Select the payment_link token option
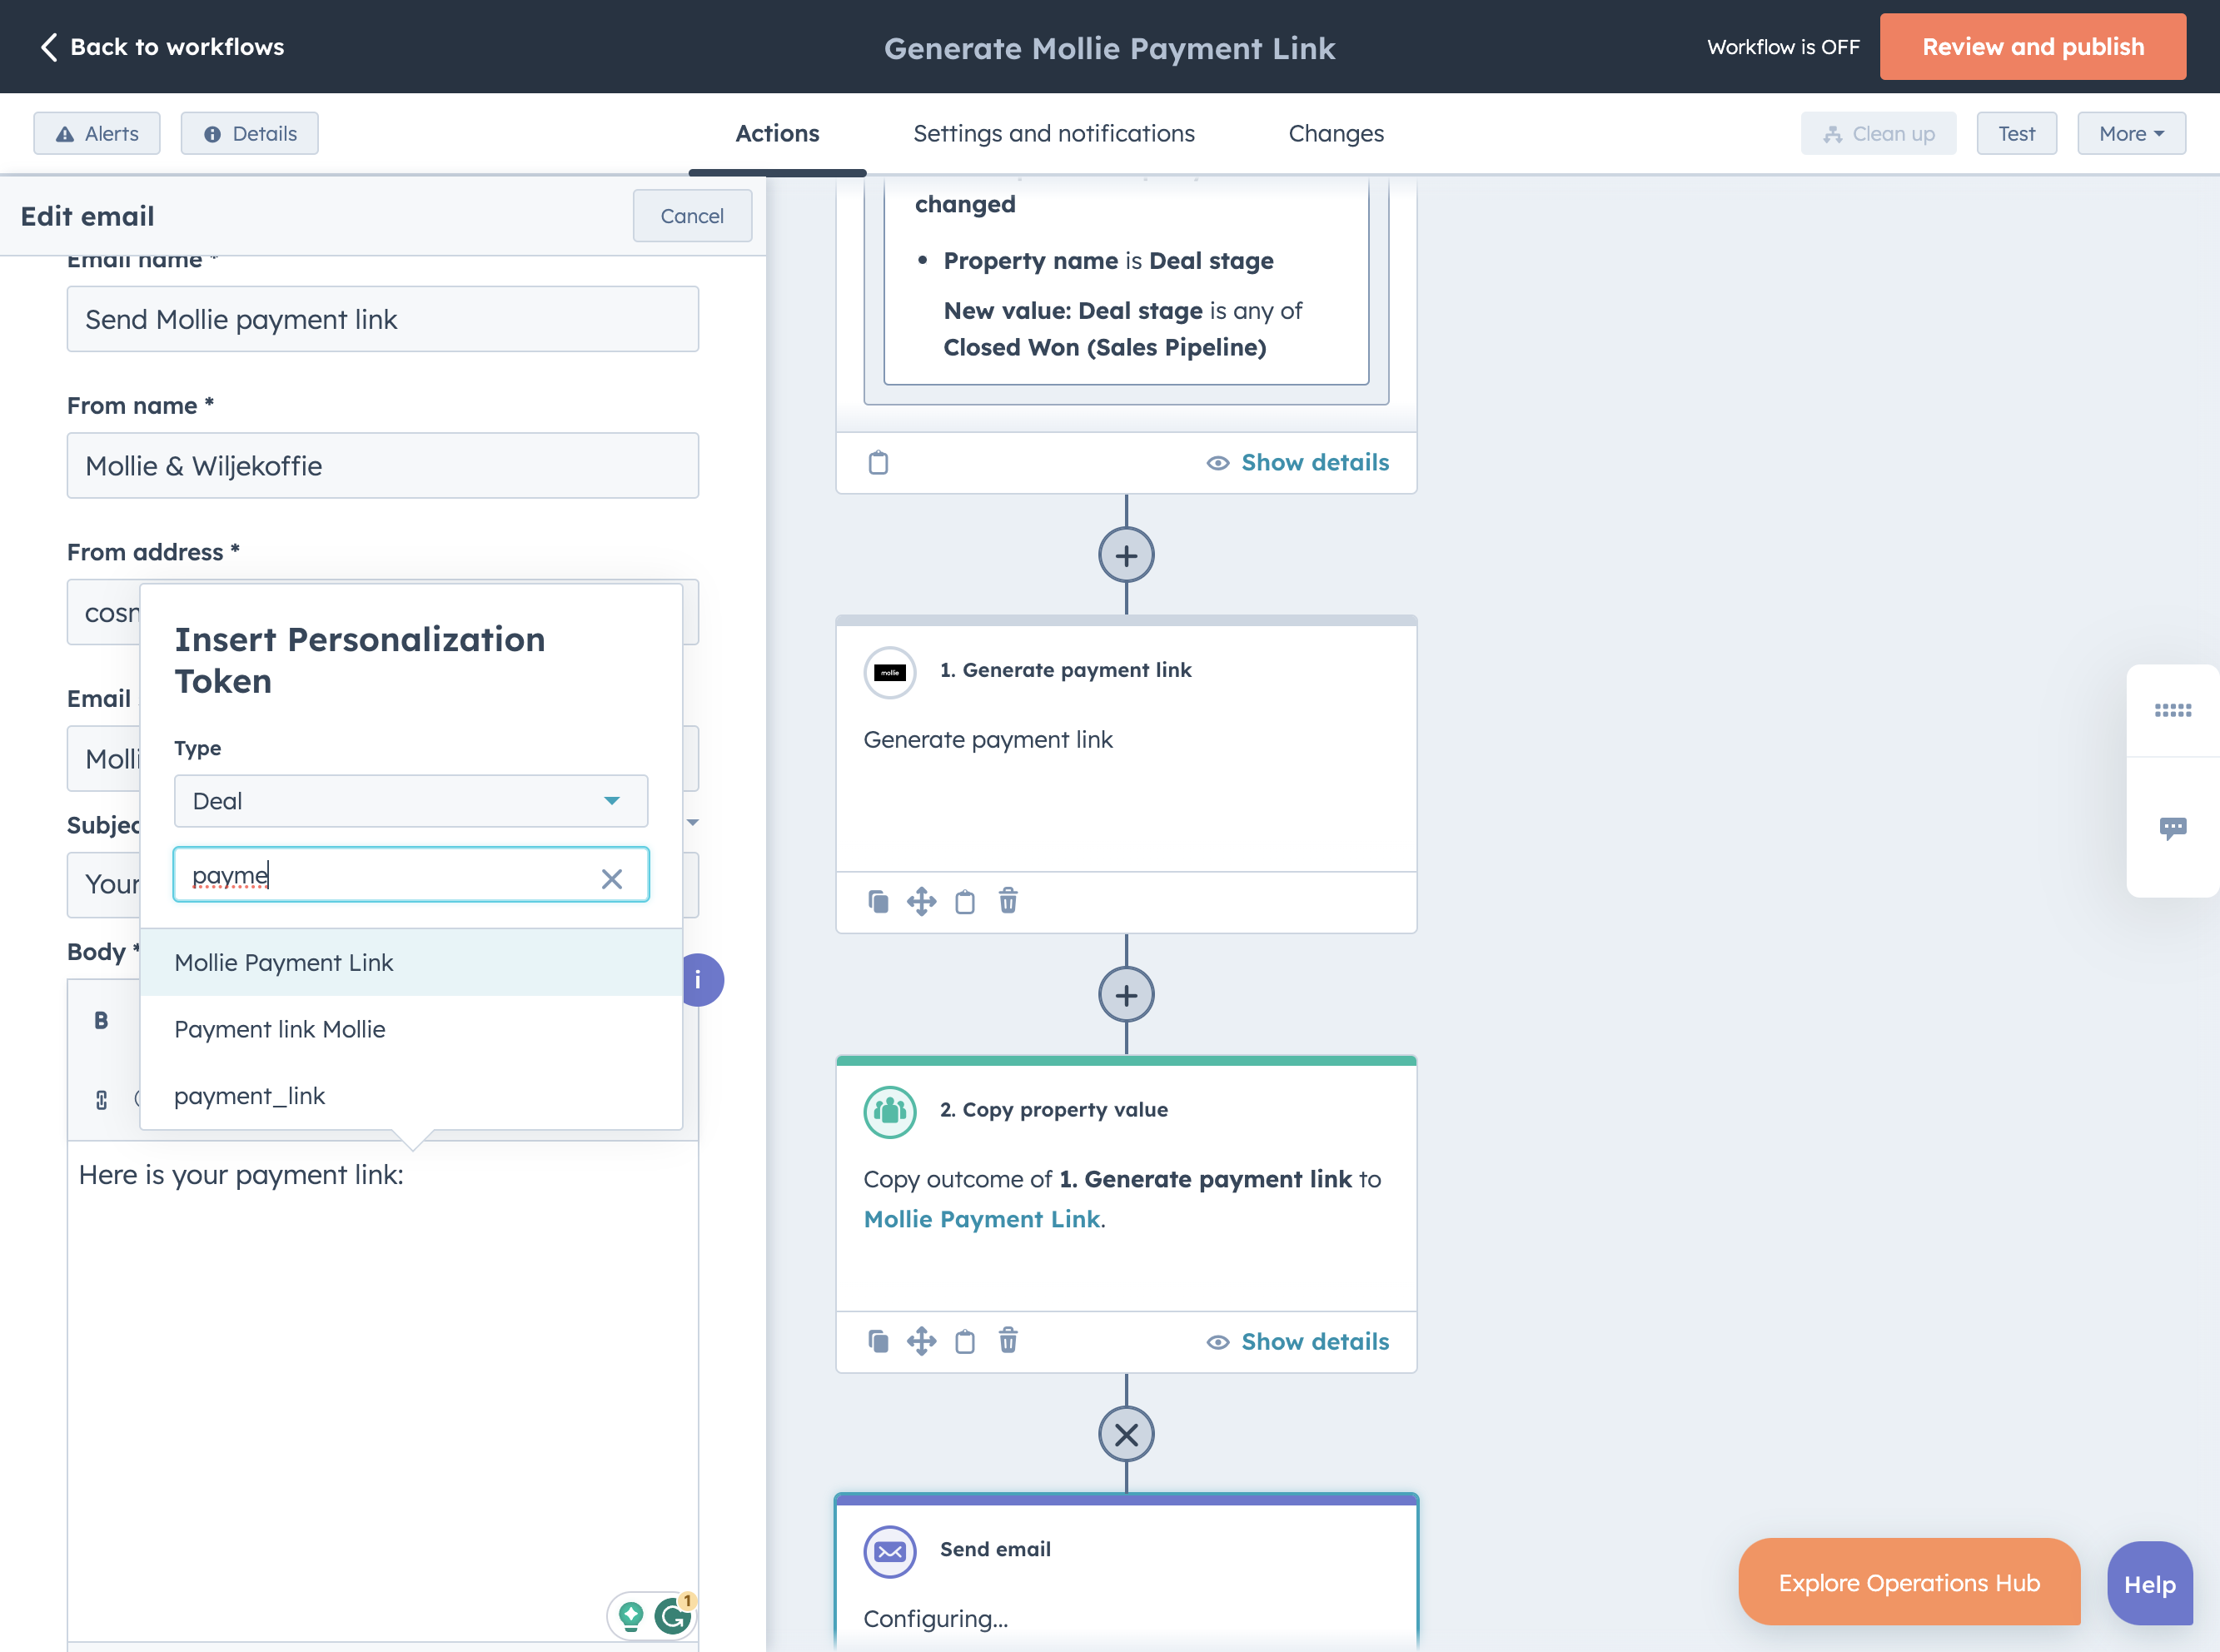 (411, 1096)
